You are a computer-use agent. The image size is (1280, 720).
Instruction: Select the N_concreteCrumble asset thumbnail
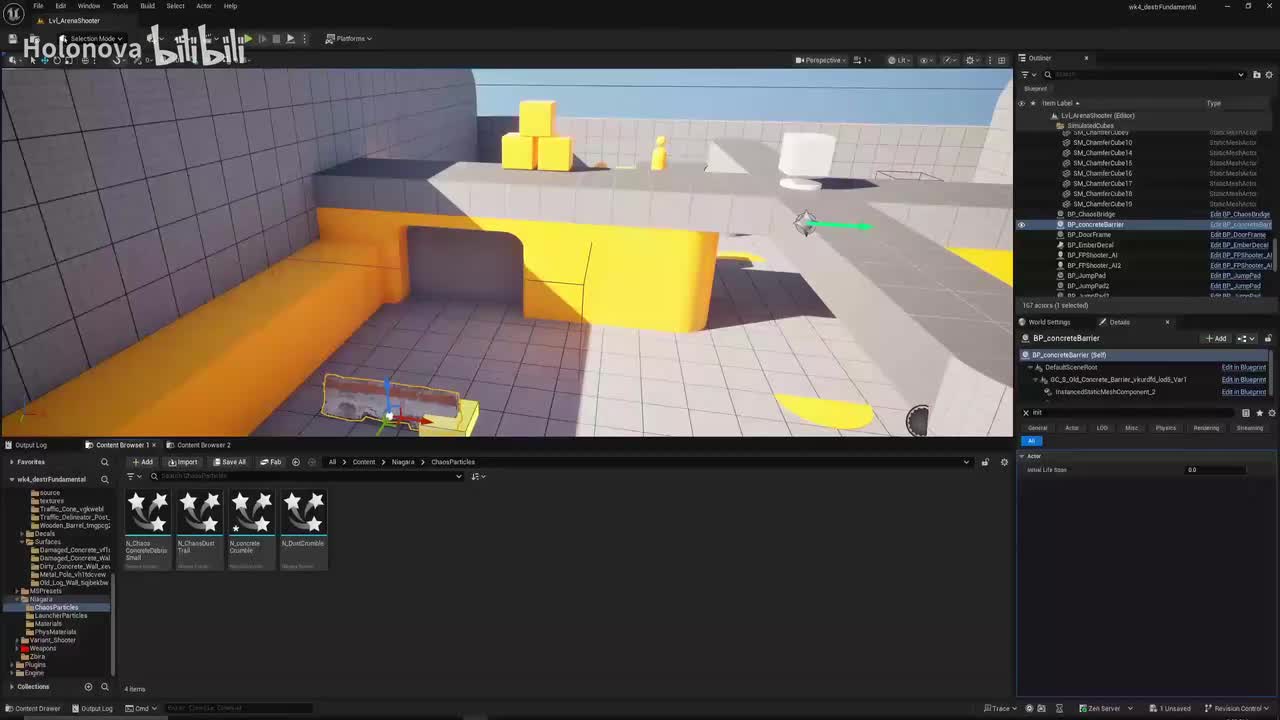(x=251, y=530)
